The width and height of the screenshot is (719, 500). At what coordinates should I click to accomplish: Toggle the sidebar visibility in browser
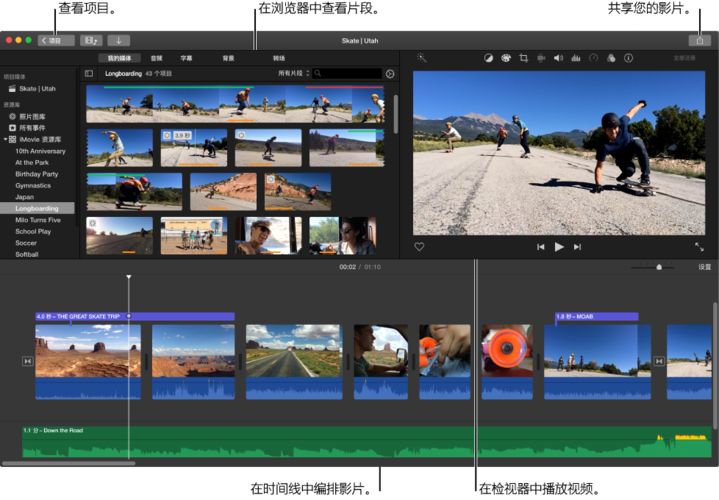tap(89, 74)
